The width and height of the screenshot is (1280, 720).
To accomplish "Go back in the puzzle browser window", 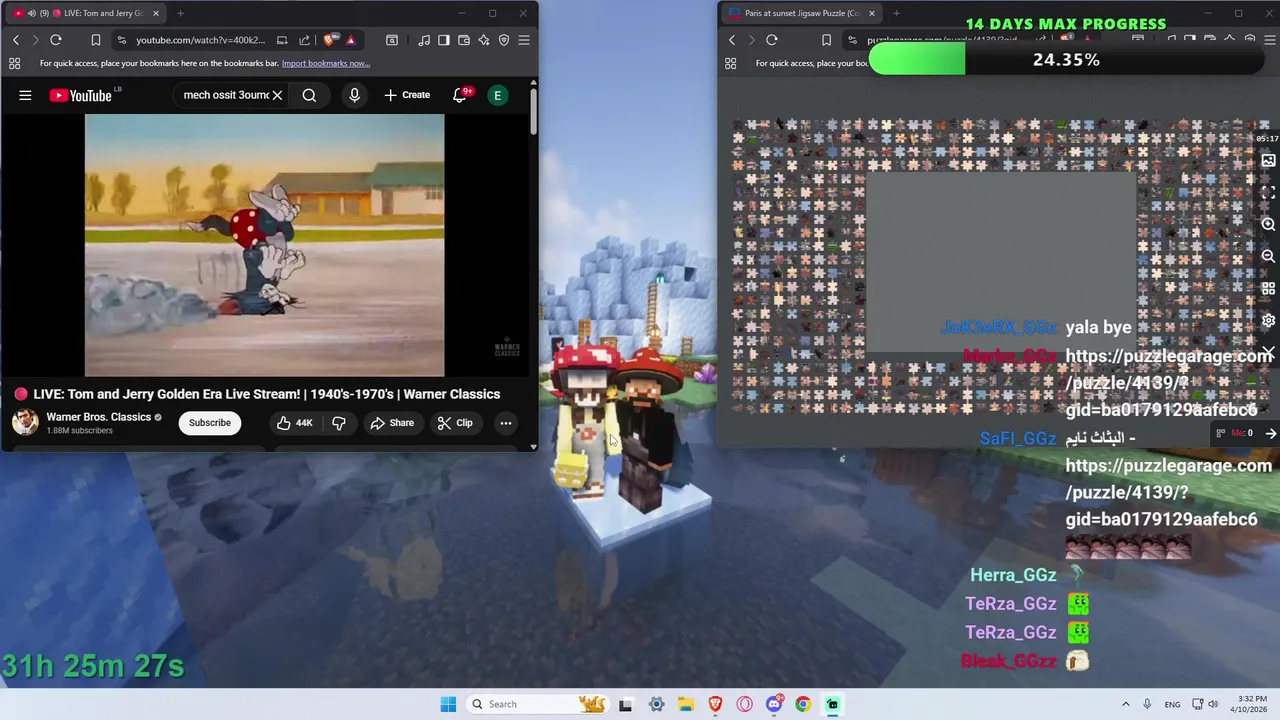I will [x=732, y=40].
